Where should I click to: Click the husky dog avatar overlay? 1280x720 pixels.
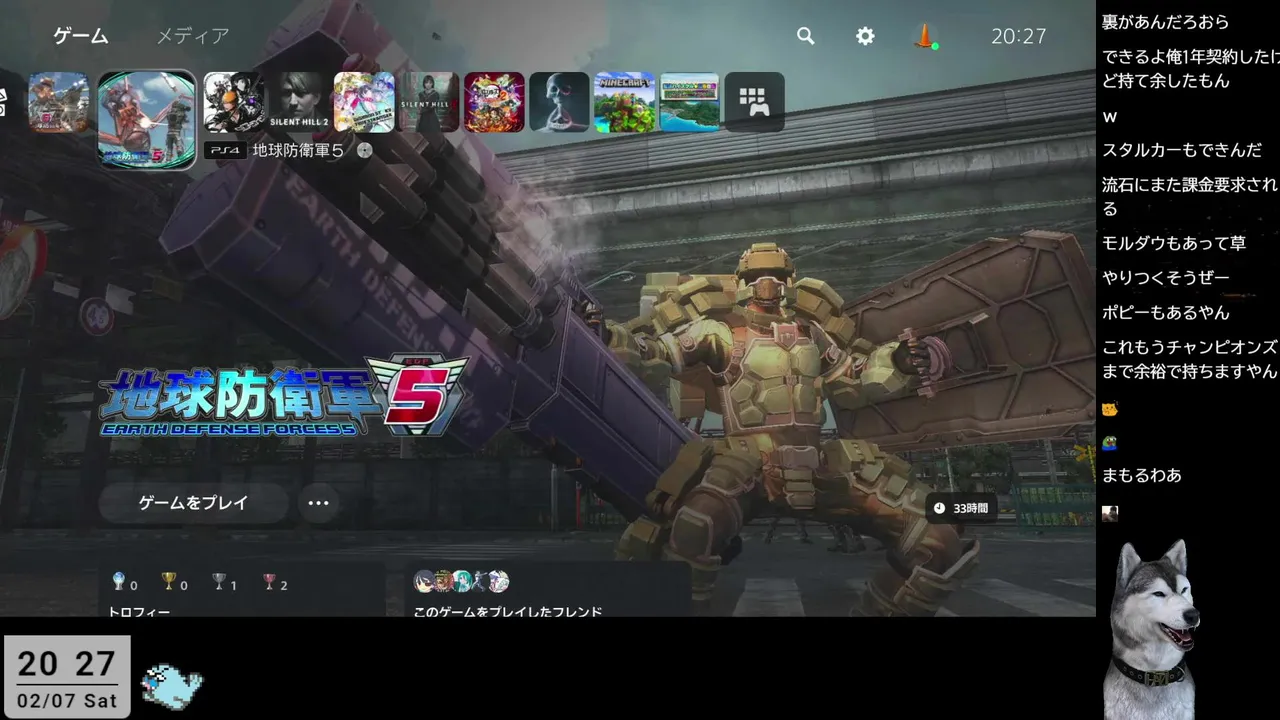[1153, 630]
